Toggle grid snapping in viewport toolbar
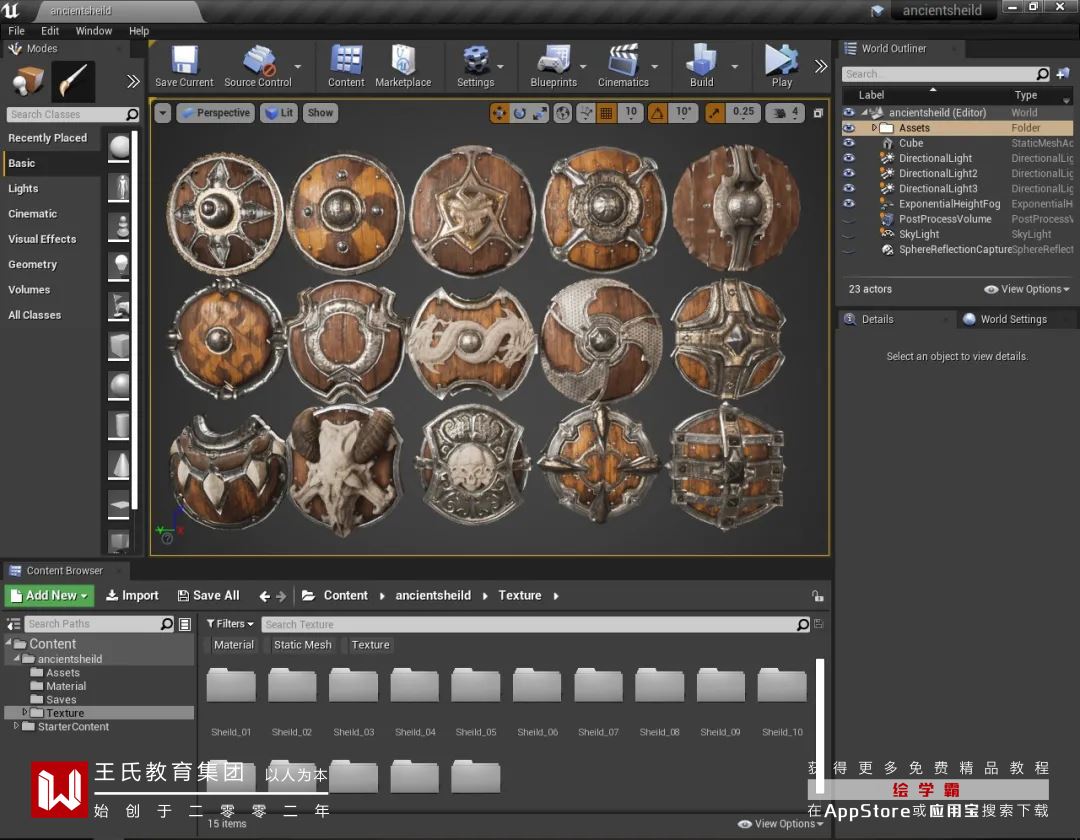This screenshot has width=1080, height=840. (x=606, y=113)
